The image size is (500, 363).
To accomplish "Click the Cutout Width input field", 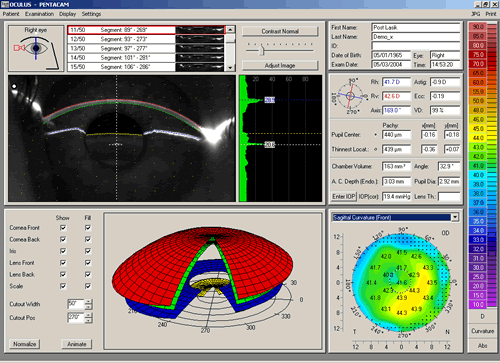I will pyautogui.click(x=76, y=304).
